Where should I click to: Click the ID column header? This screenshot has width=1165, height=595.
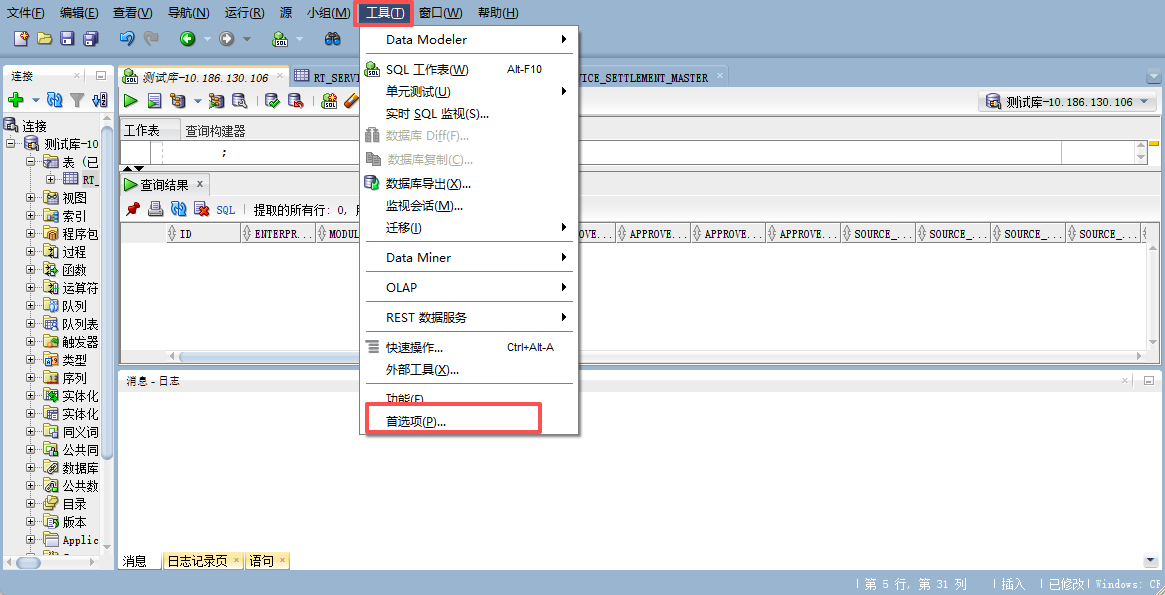[x=204, y=233]
